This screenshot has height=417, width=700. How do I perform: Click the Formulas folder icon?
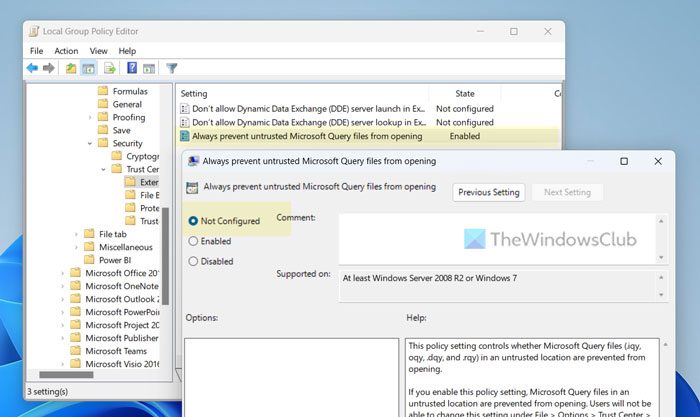coord(103,91)
